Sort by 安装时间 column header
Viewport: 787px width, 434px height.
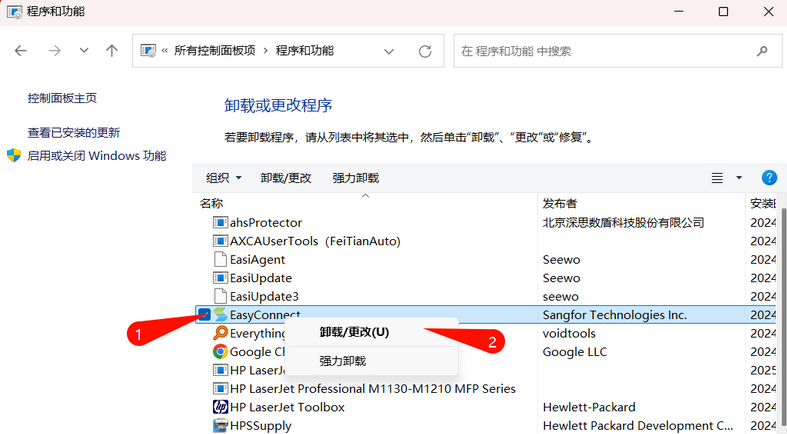click(x=763, y=203)
